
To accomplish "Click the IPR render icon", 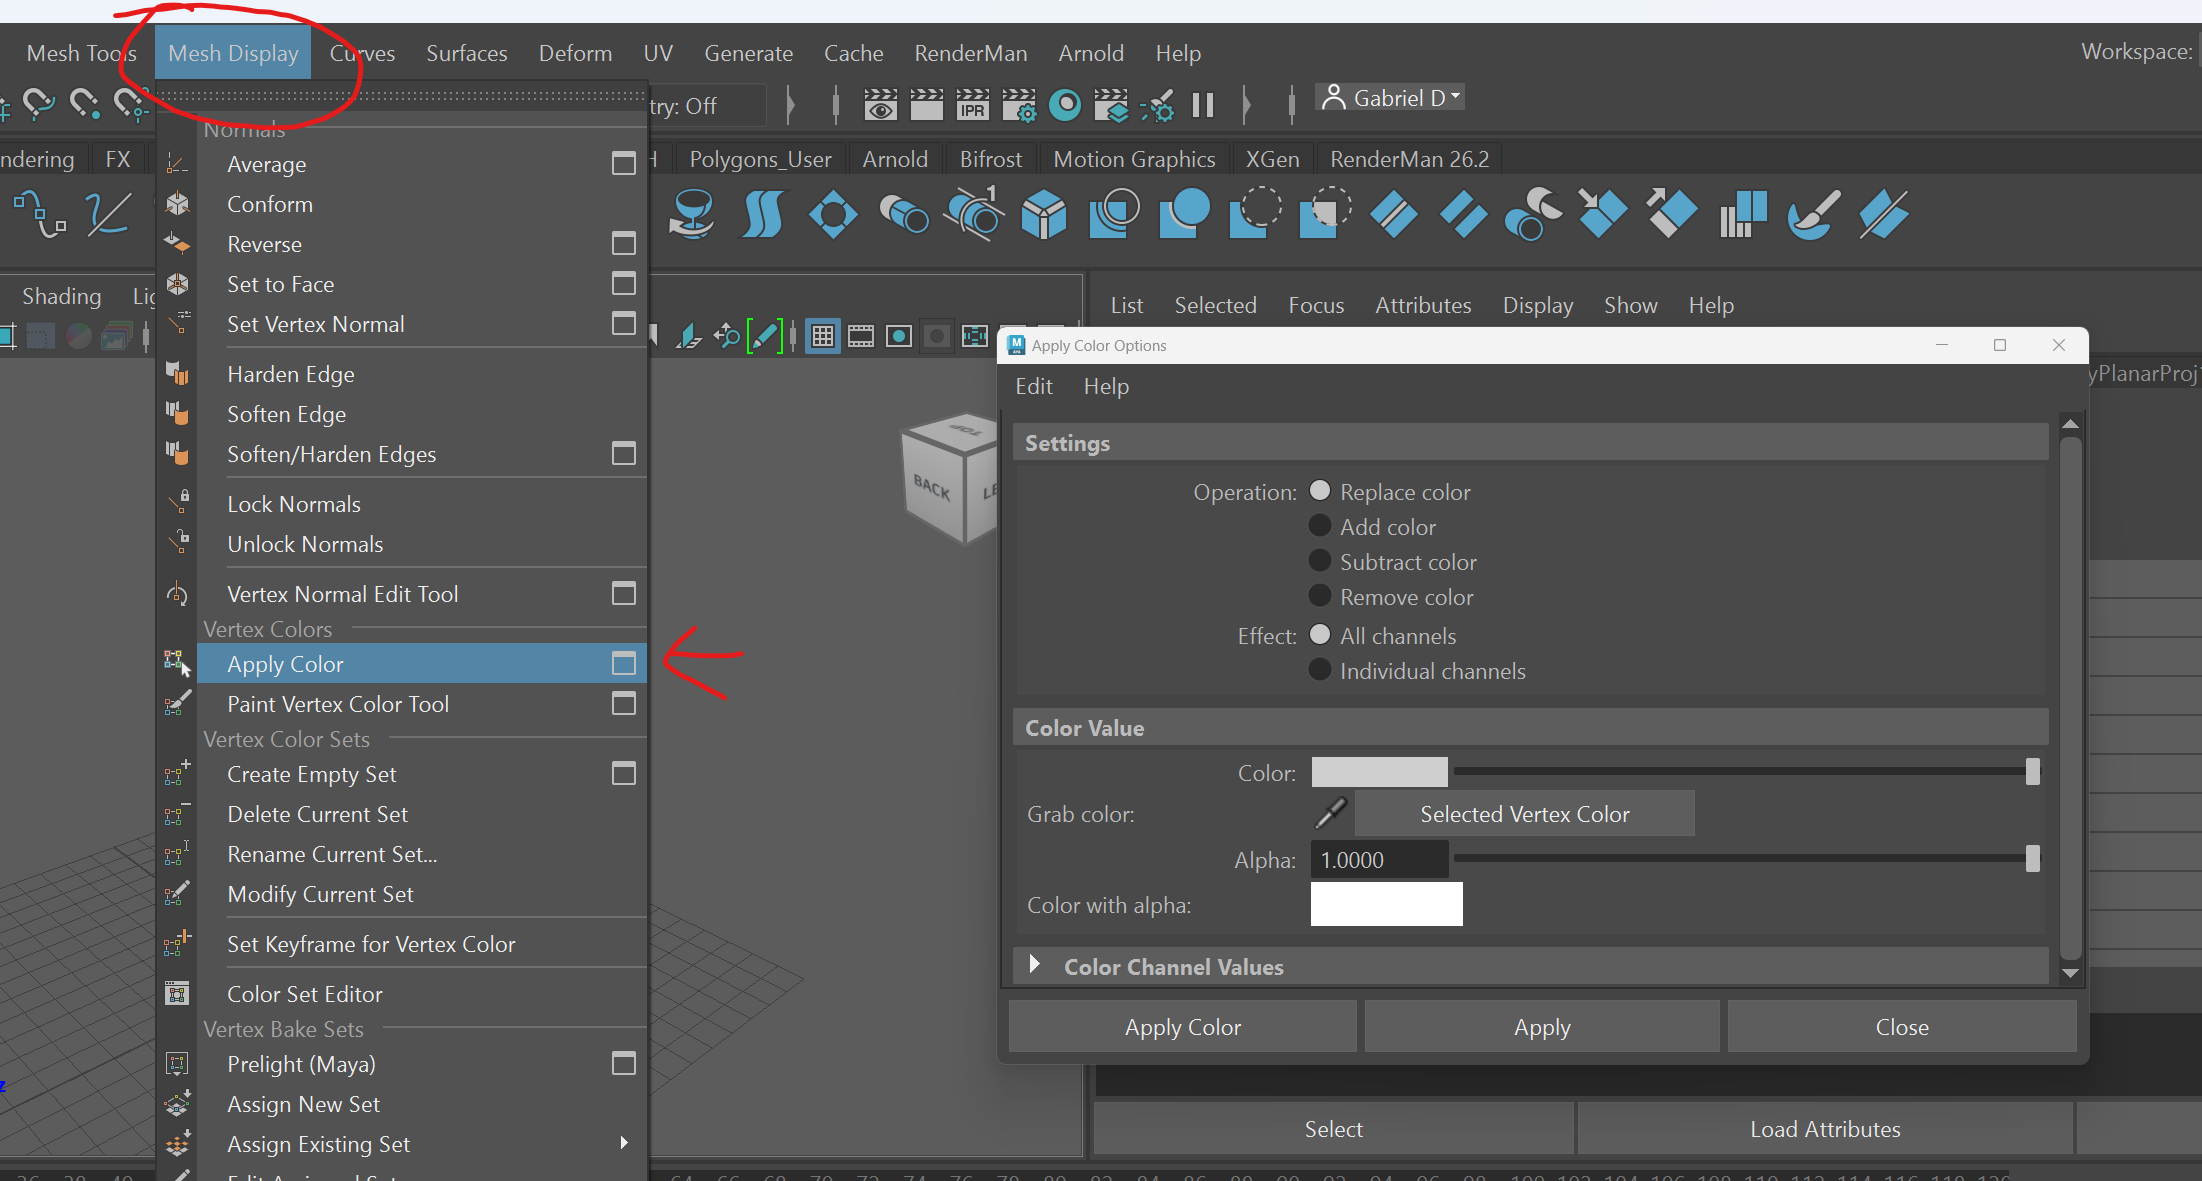I will [972, 104].
